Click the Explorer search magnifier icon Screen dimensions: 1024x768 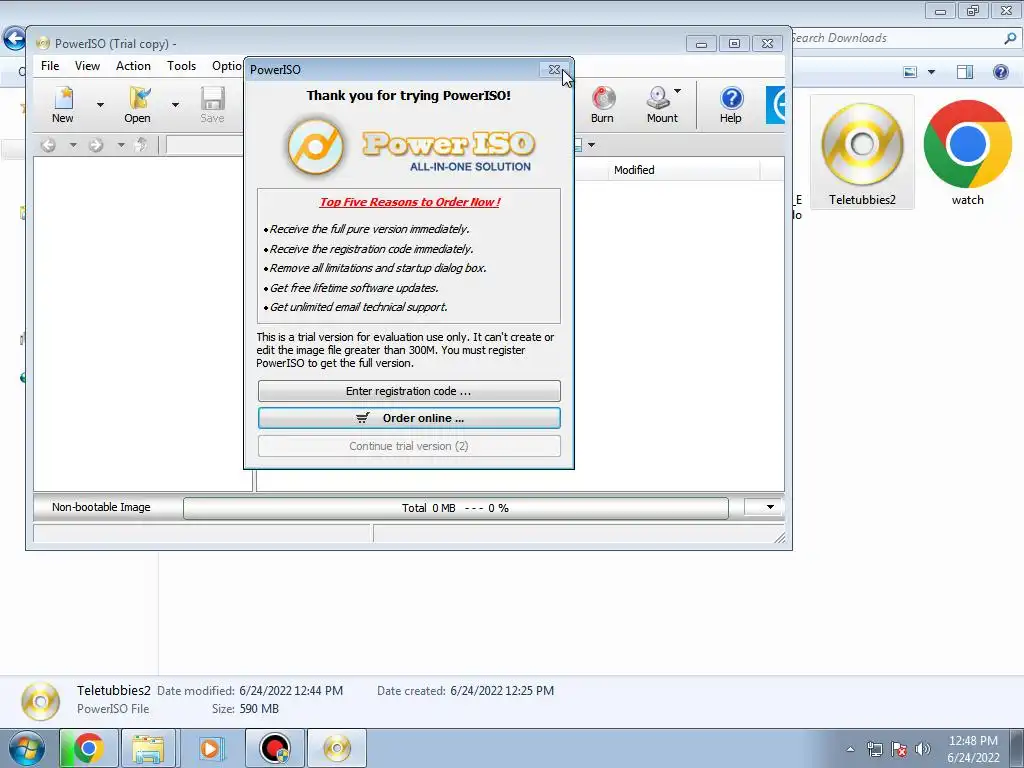1010,38
